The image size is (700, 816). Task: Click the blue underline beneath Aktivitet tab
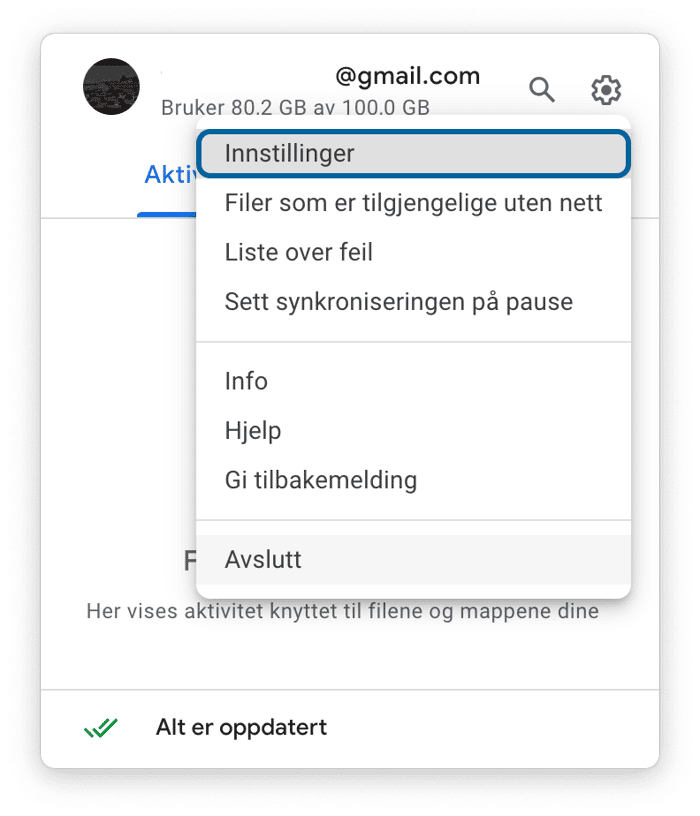pyautogui.click(x=167, y=214)
